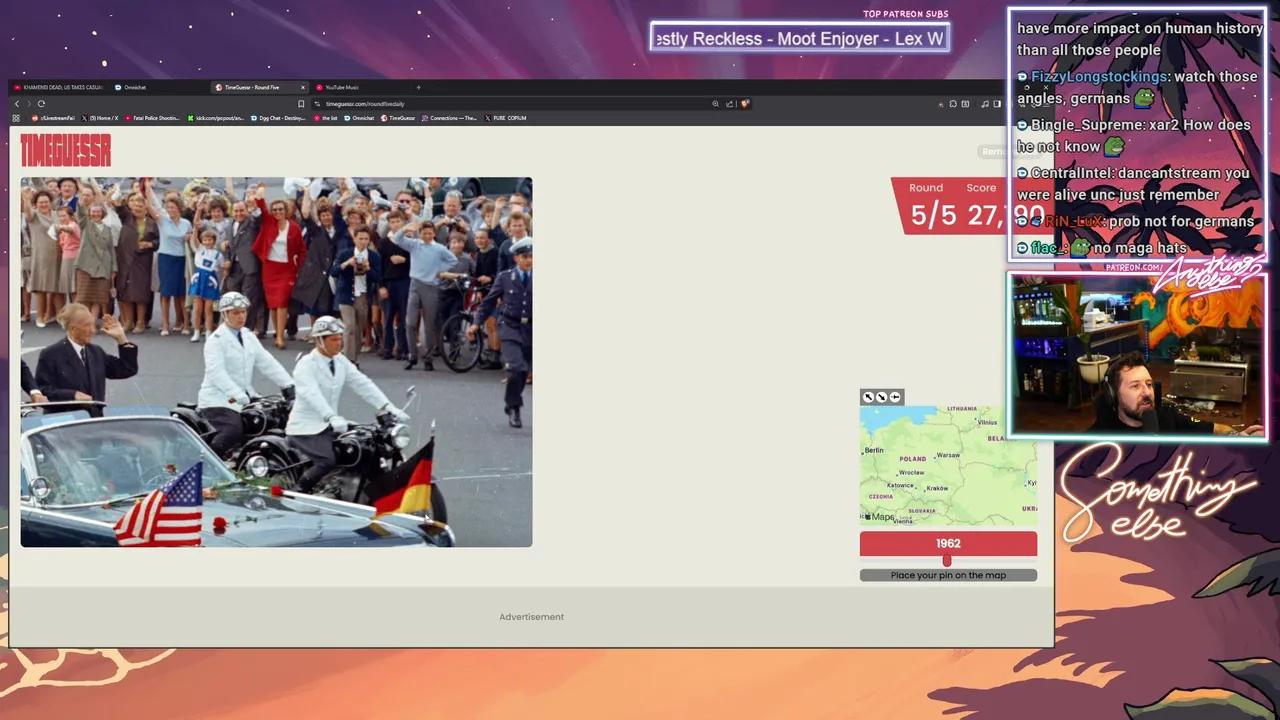Open PURE COPIUM bookmark

click(x=505, y=118)
